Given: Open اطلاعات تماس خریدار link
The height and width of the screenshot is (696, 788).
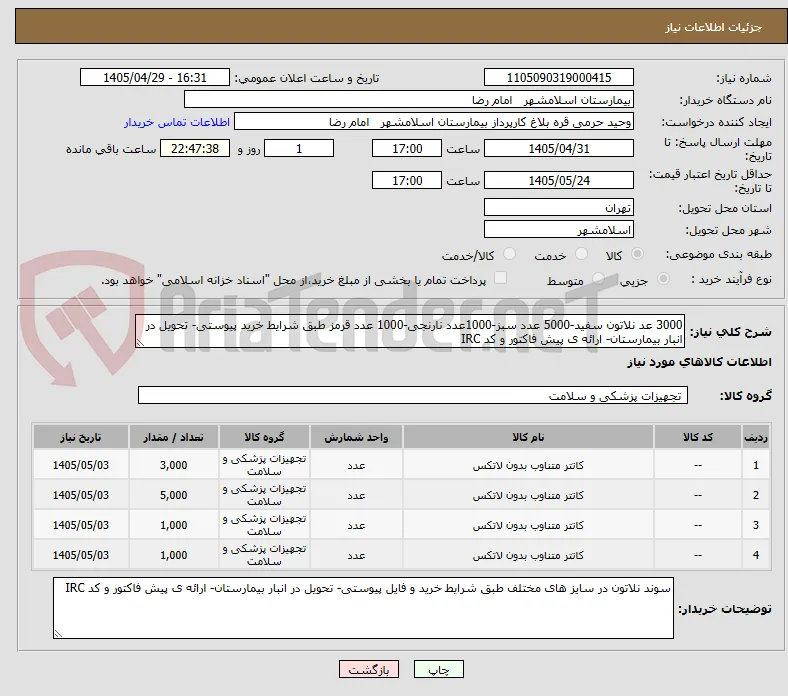Looking at the screenshot, I should tap(177, 122).
